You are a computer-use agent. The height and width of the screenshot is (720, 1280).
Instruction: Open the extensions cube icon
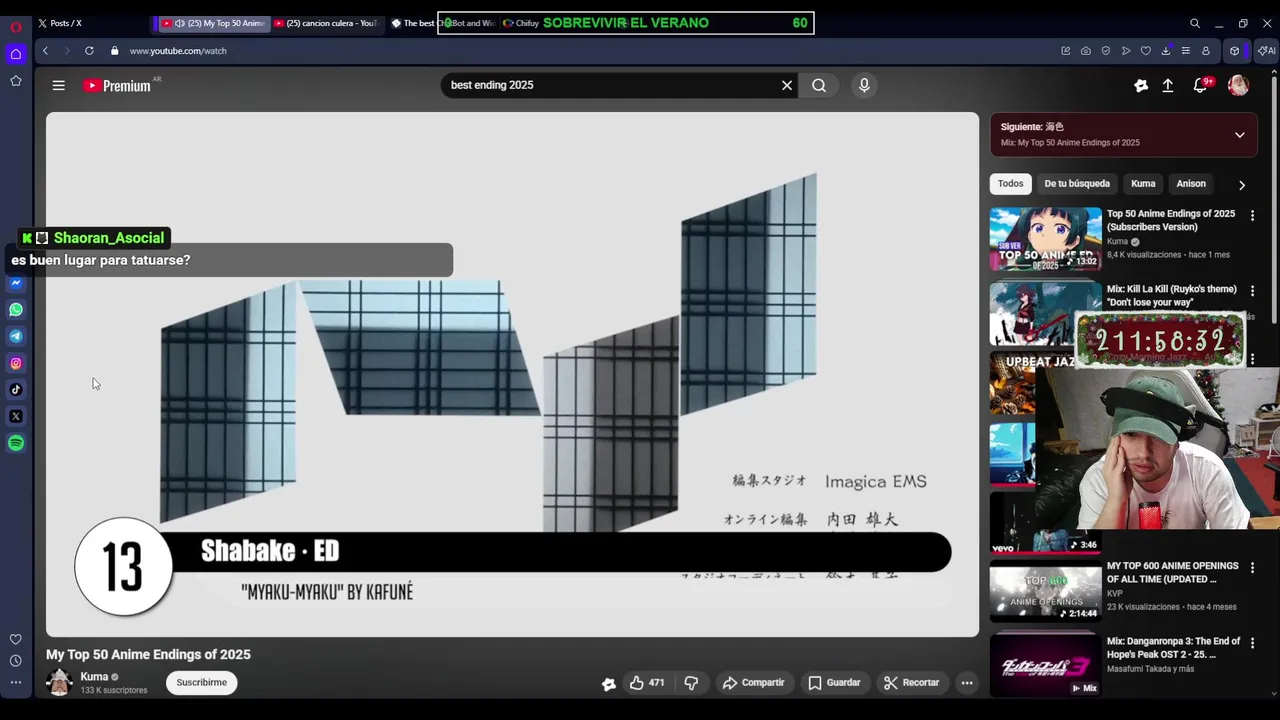[x=1235, y=51]
